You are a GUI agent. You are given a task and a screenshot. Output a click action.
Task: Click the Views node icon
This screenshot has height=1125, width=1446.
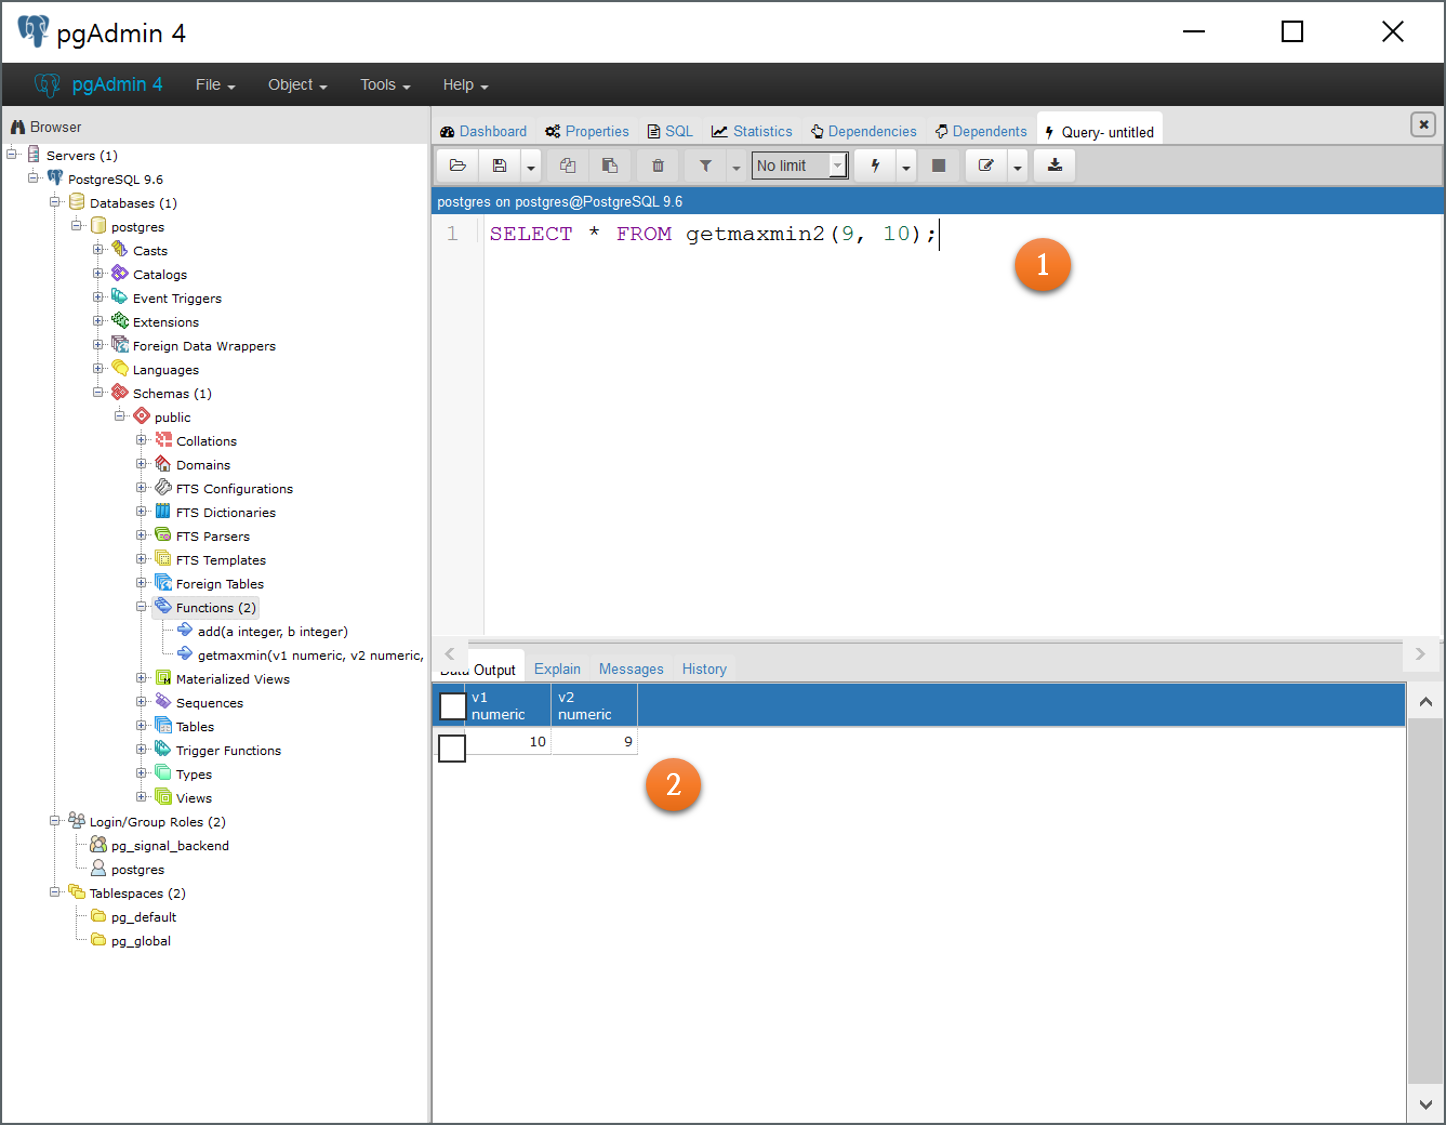164,797
